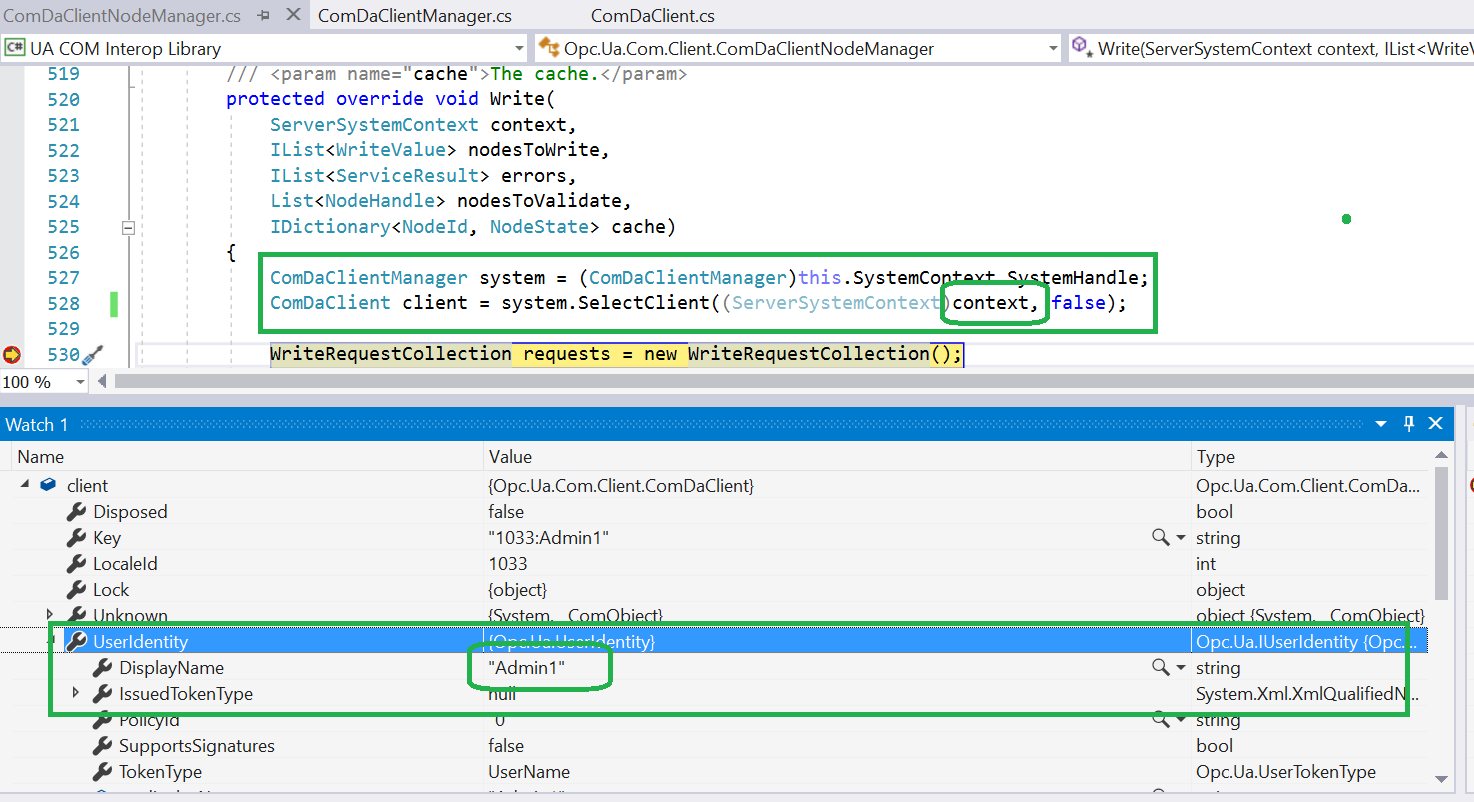Screen dimensions: 1474x802
Task: Open the UA COM Interop Library project dropdown
Action: [x=519, y=48]
